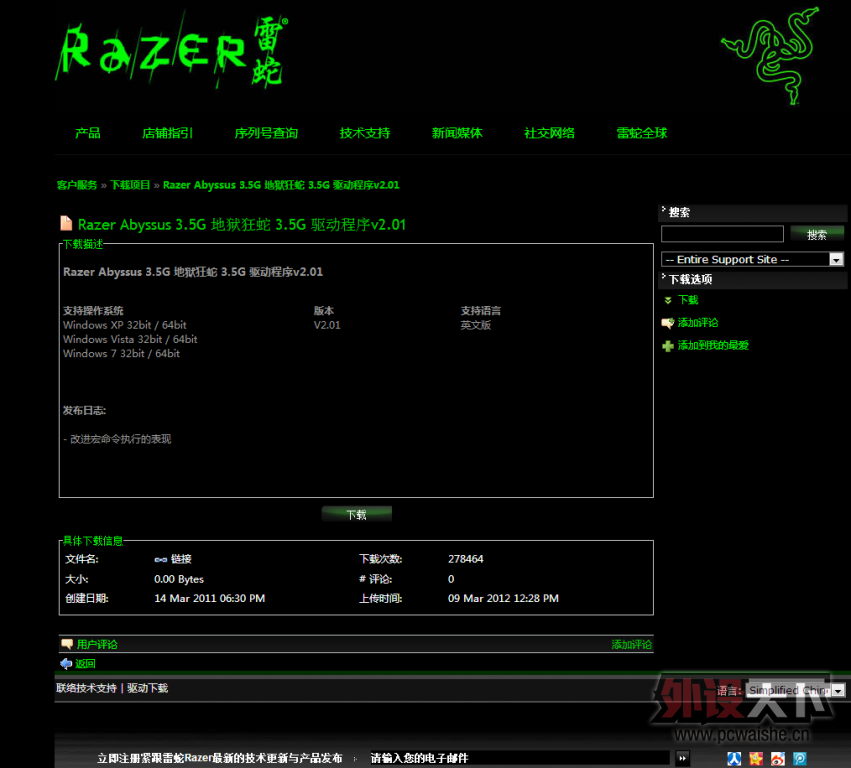Collapse the 搜索 panel arrow
Viewport: 851px width, 768px height.
click(x=664, y=209)
